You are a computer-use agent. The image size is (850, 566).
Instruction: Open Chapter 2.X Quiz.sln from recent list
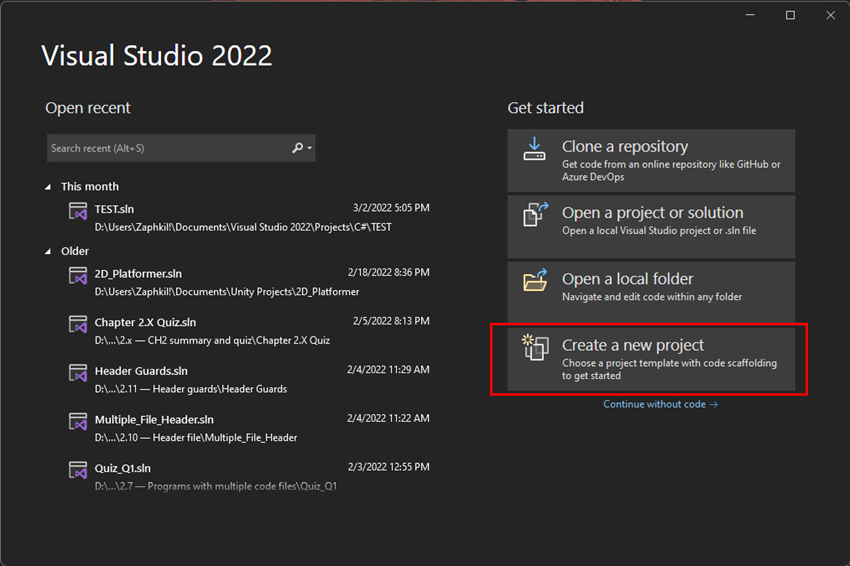249,331
